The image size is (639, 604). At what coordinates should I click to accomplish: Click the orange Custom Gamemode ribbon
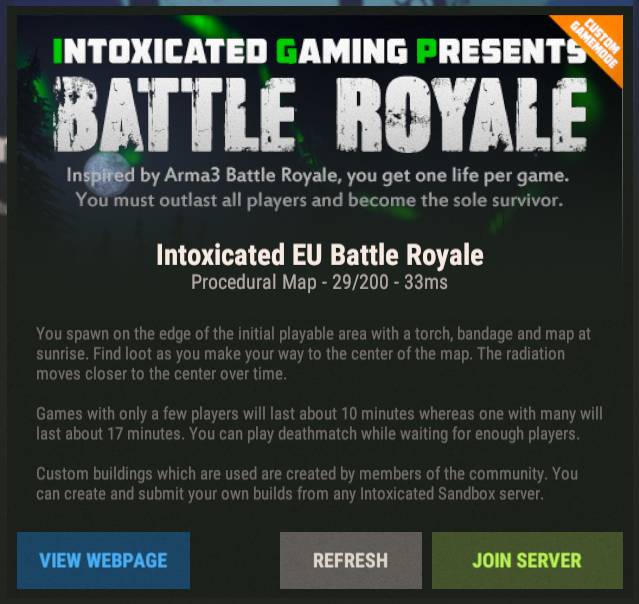coord(596,43)
